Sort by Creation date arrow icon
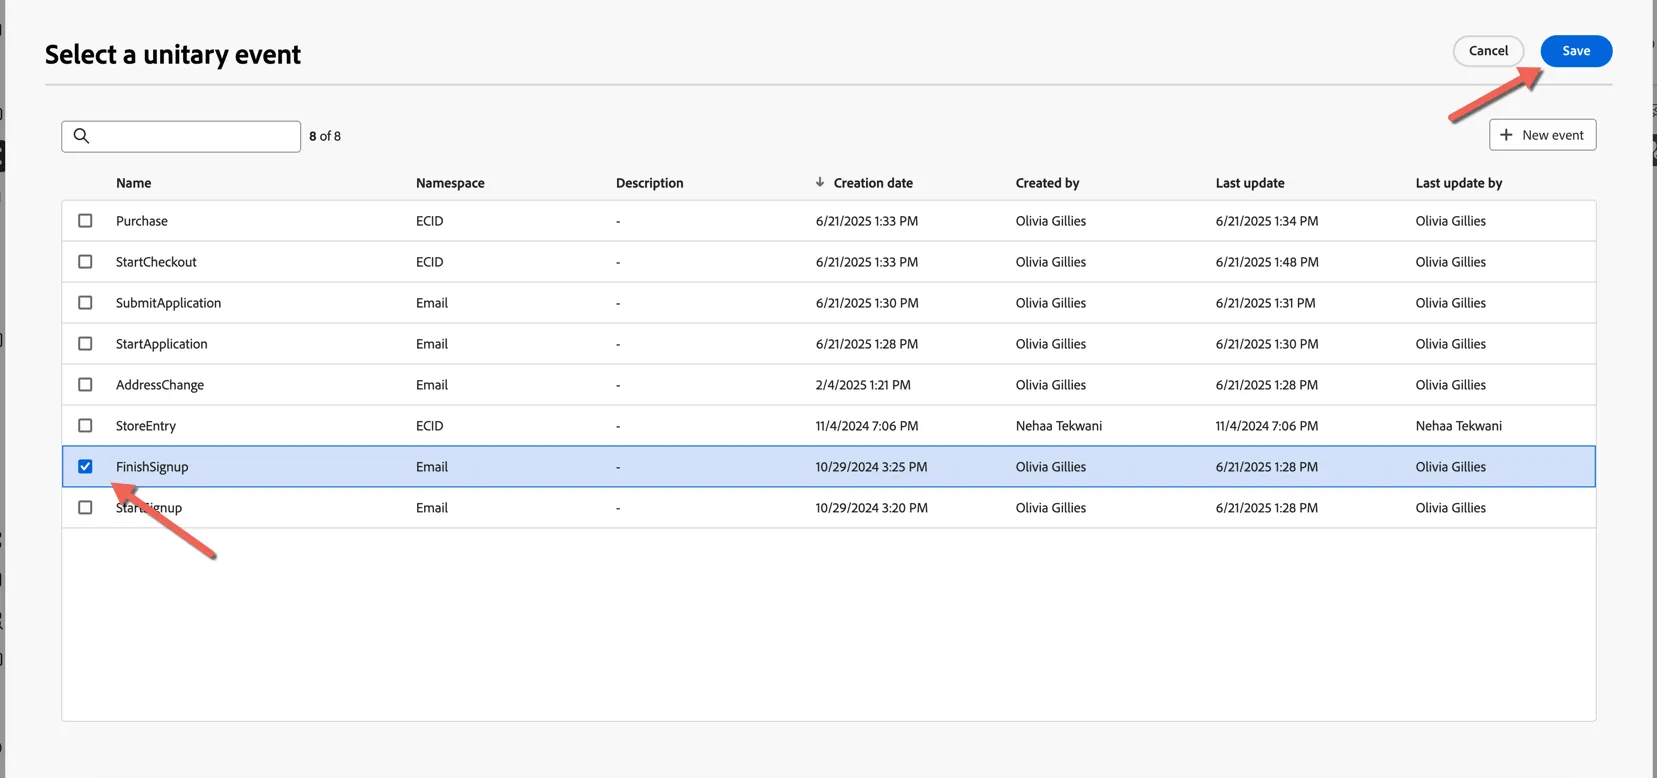1657x778 pixels. click(x=820, y=182)
